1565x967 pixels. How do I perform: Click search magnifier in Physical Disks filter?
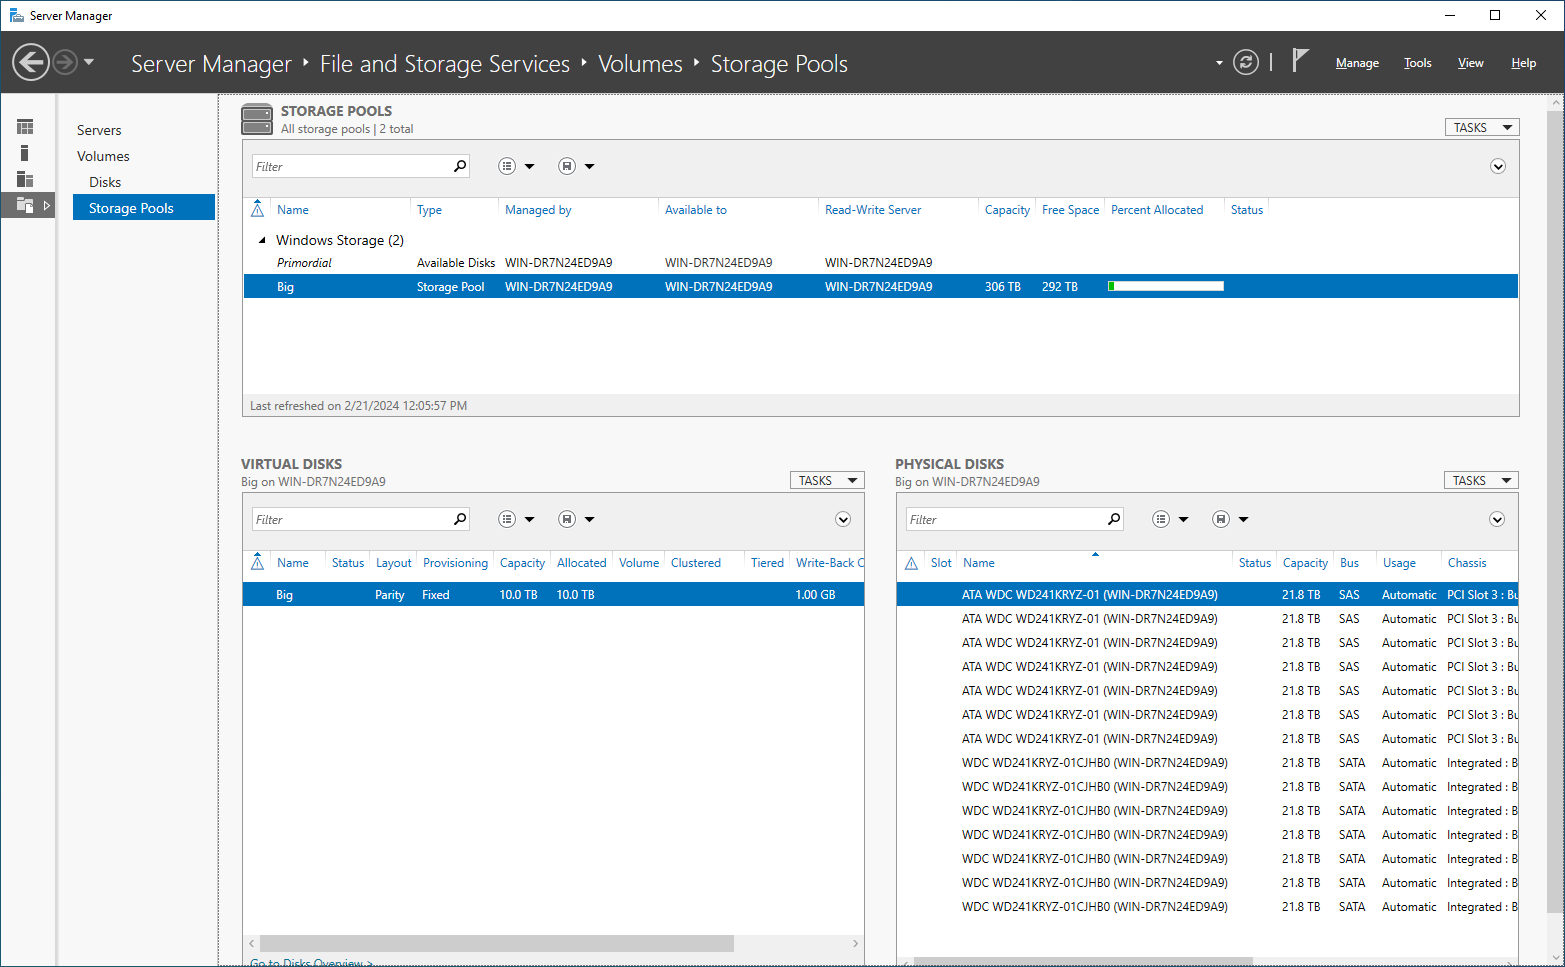pos(1114,519)
